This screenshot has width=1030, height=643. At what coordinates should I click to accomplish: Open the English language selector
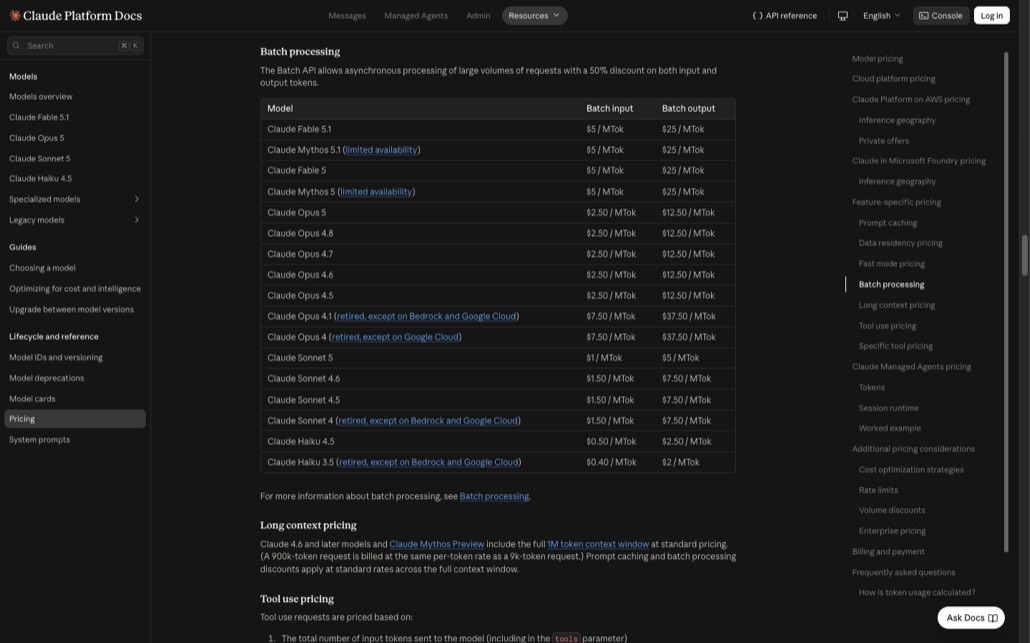(x=882, y=16)
